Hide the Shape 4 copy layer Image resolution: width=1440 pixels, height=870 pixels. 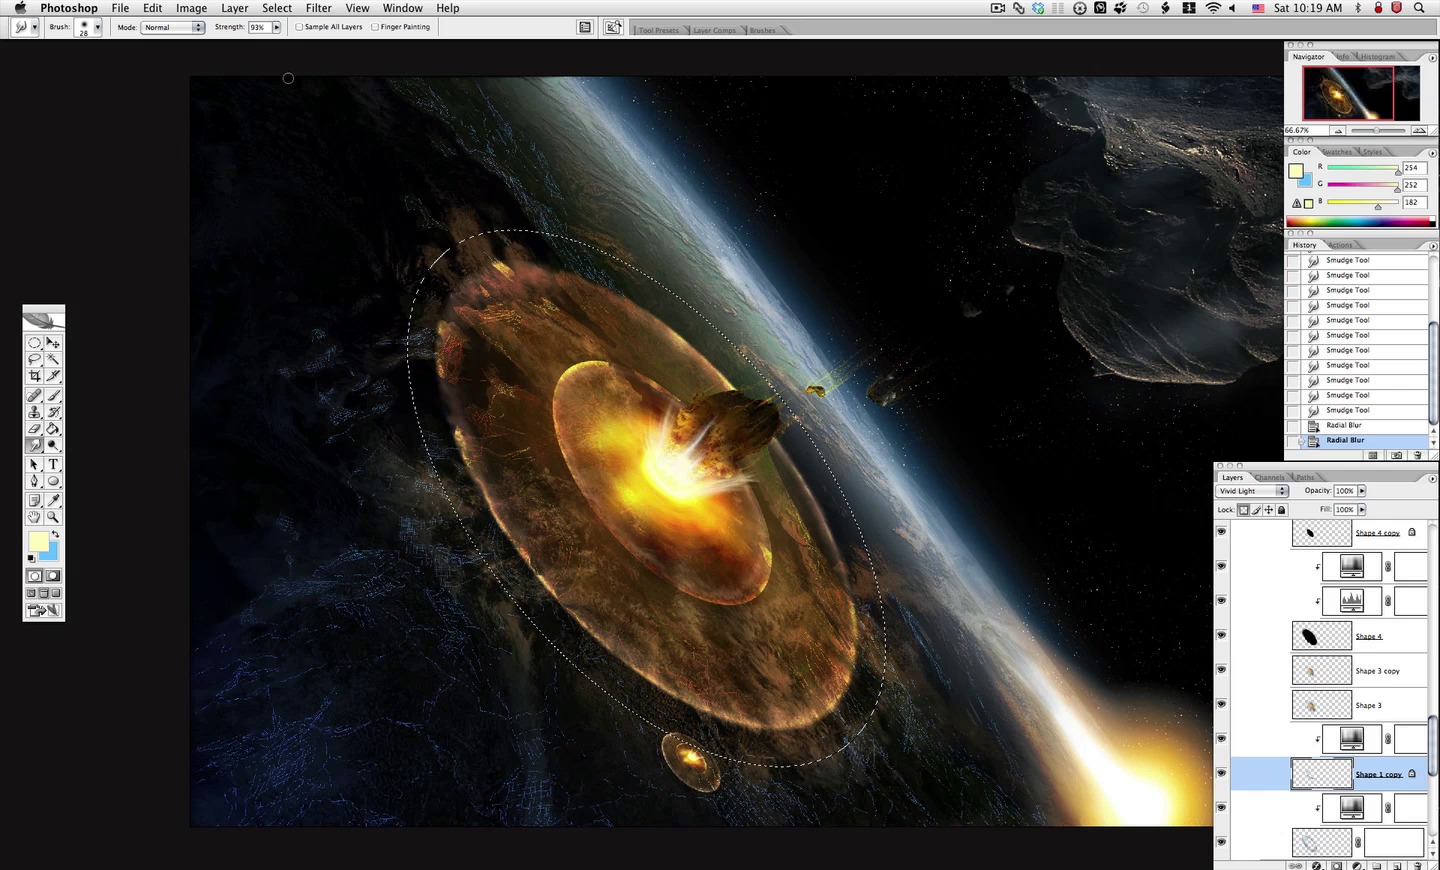click(1221, 532)
